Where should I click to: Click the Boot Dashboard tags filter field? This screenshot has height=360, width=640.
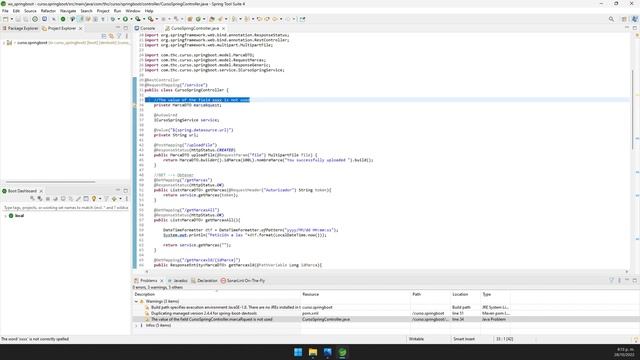click(x=65, y=208)
